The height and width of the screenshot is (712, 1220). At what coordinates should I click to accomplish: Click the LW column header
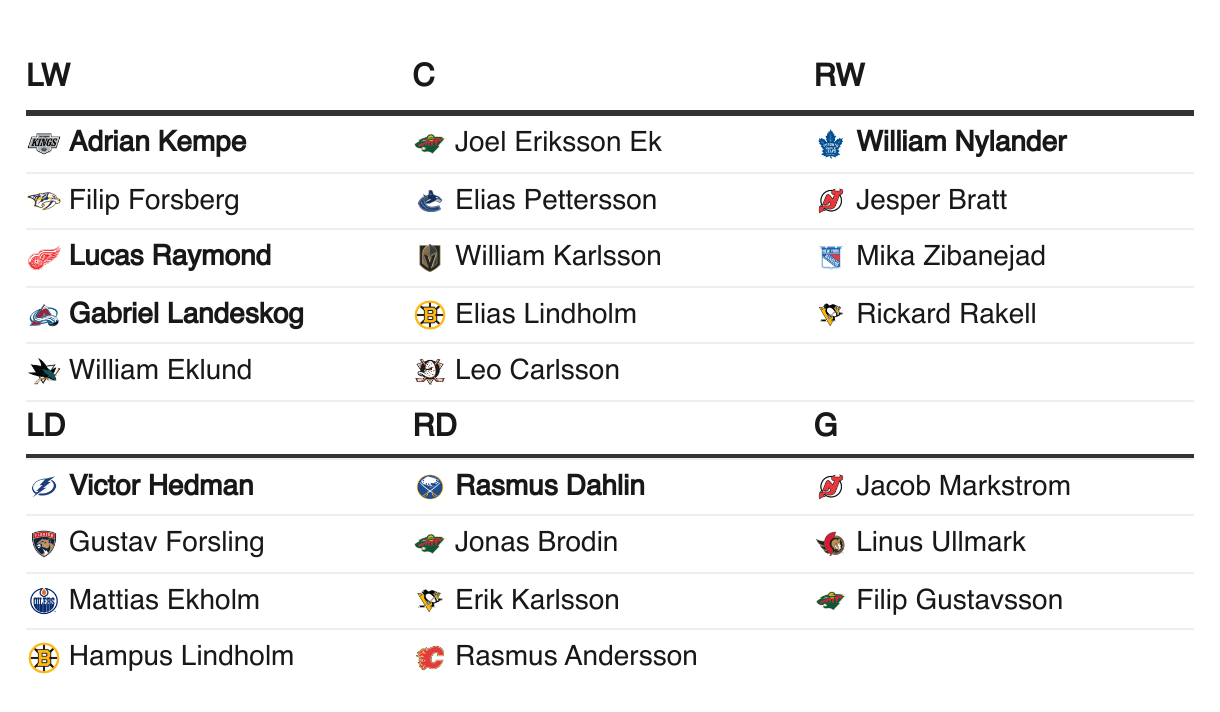(48, 75)
